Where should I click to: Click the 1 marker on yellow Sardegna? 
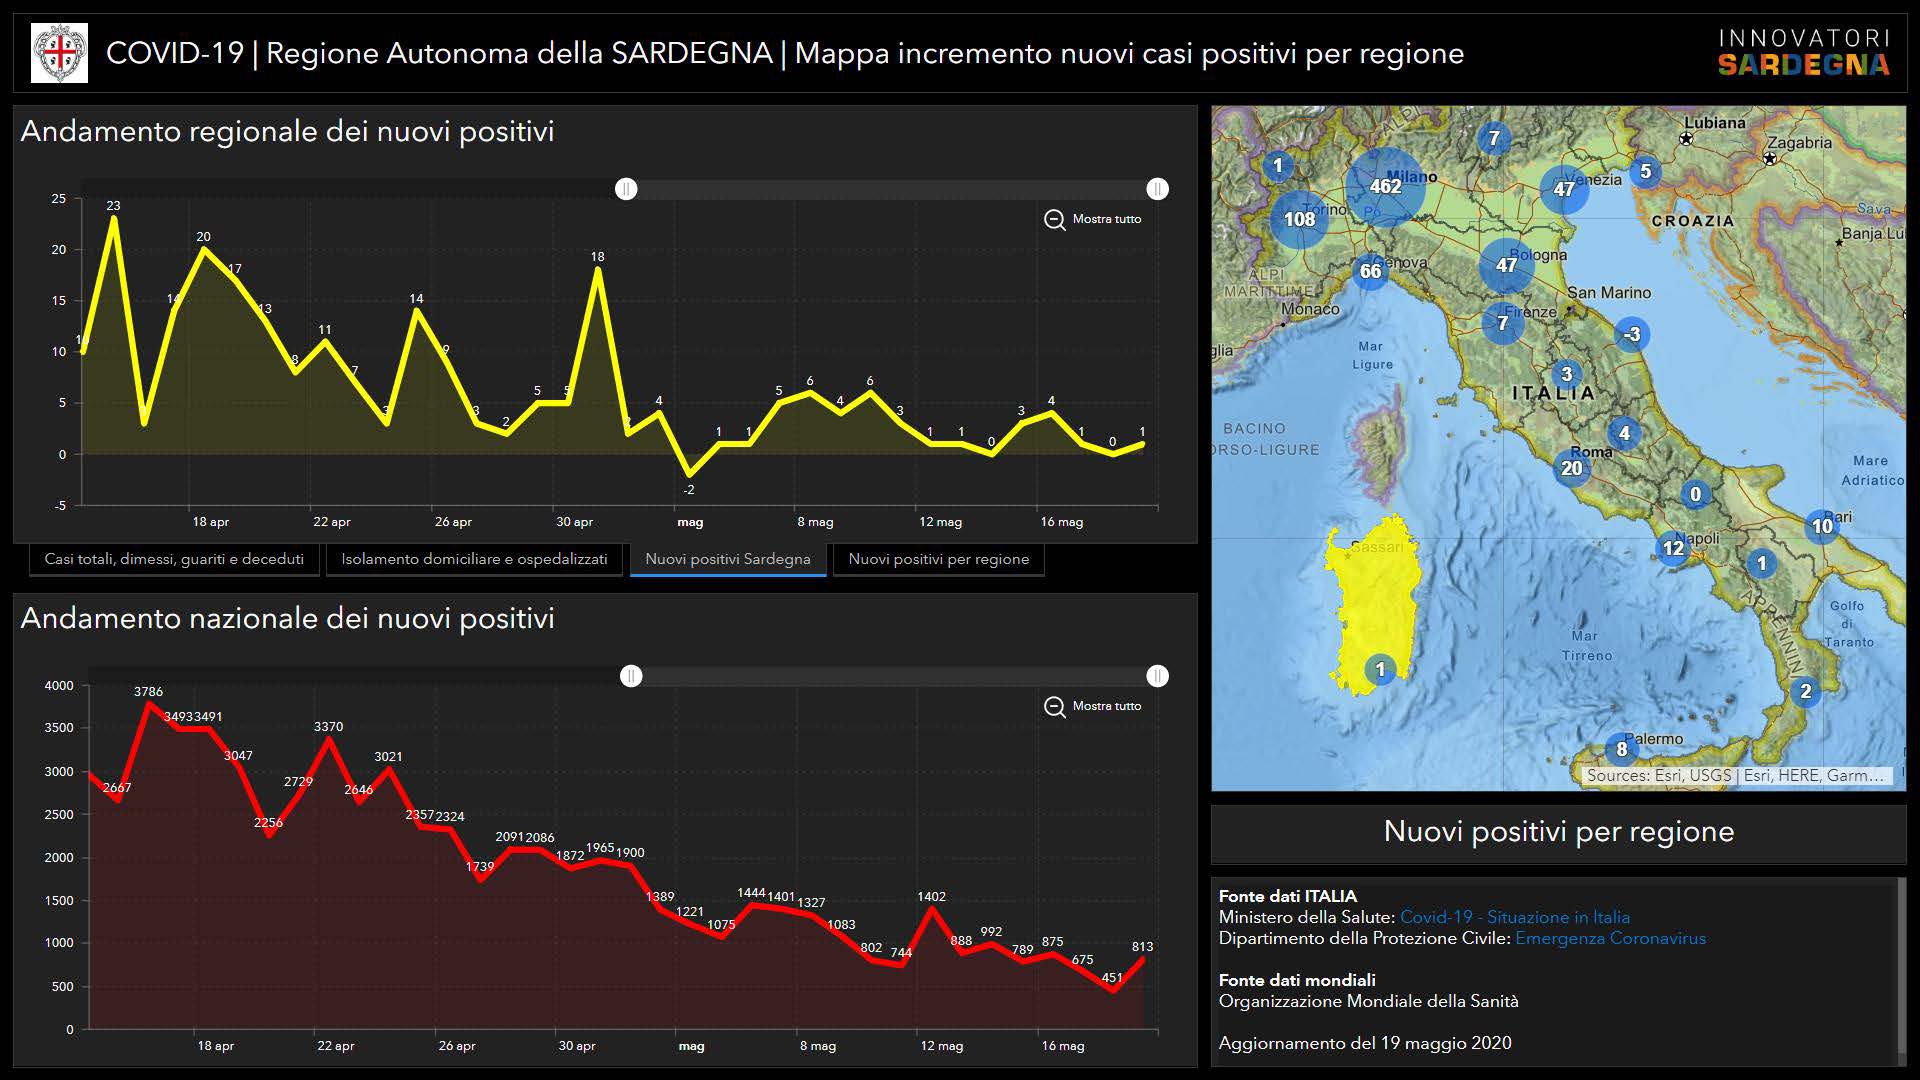1380,669
